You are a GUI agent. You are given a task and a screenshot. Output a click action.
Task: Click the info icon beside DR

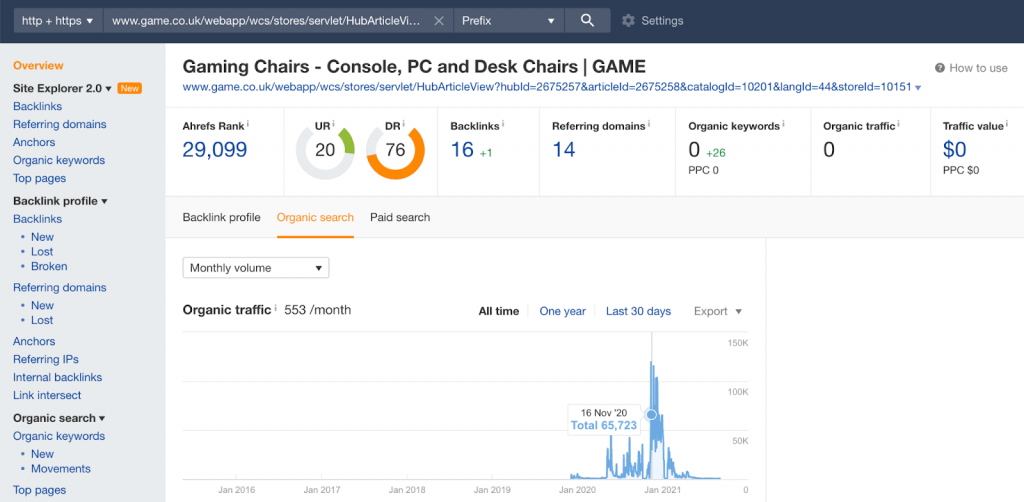(404, 123)
